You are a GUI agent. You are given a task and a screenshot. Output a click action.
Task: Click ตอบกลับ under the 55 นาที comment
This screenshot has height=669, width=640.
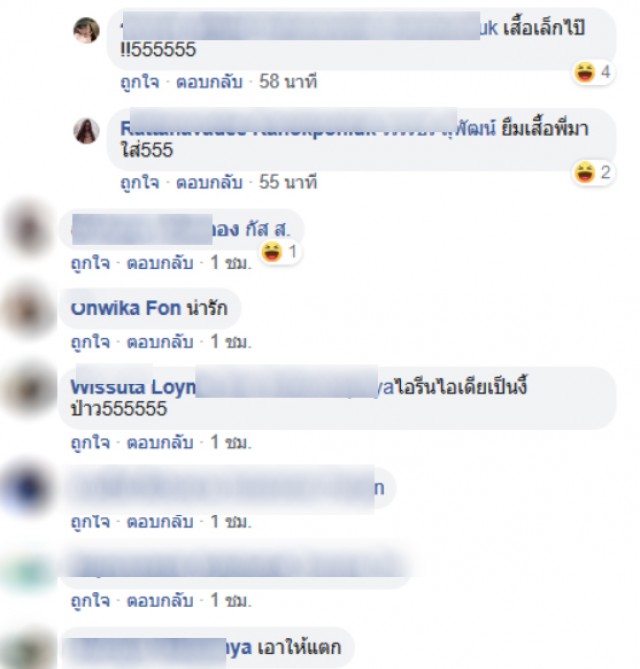point(209,182)
